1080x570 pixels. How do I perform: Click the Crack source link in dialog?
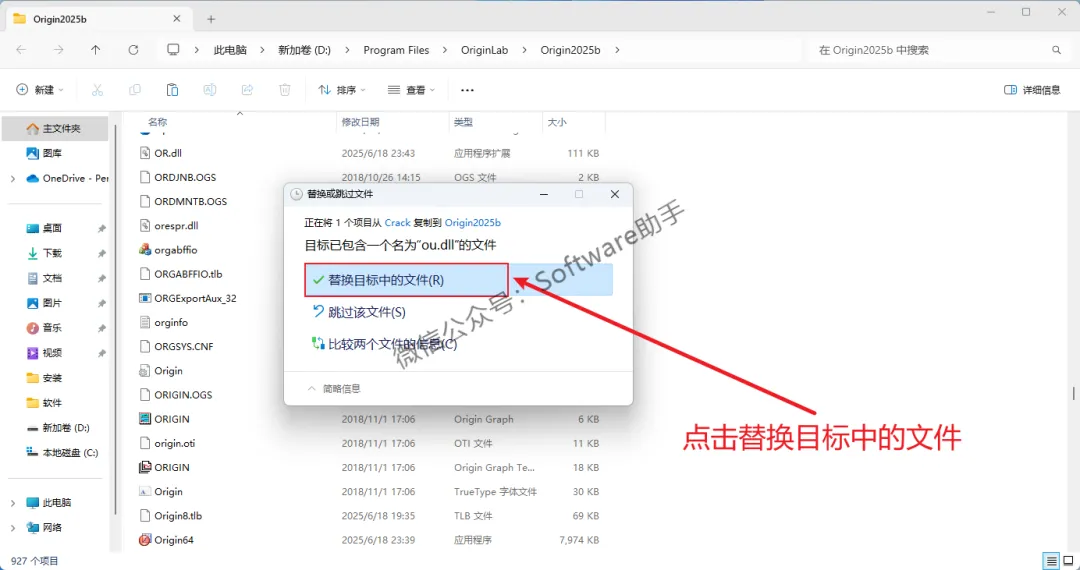point(397,222)
